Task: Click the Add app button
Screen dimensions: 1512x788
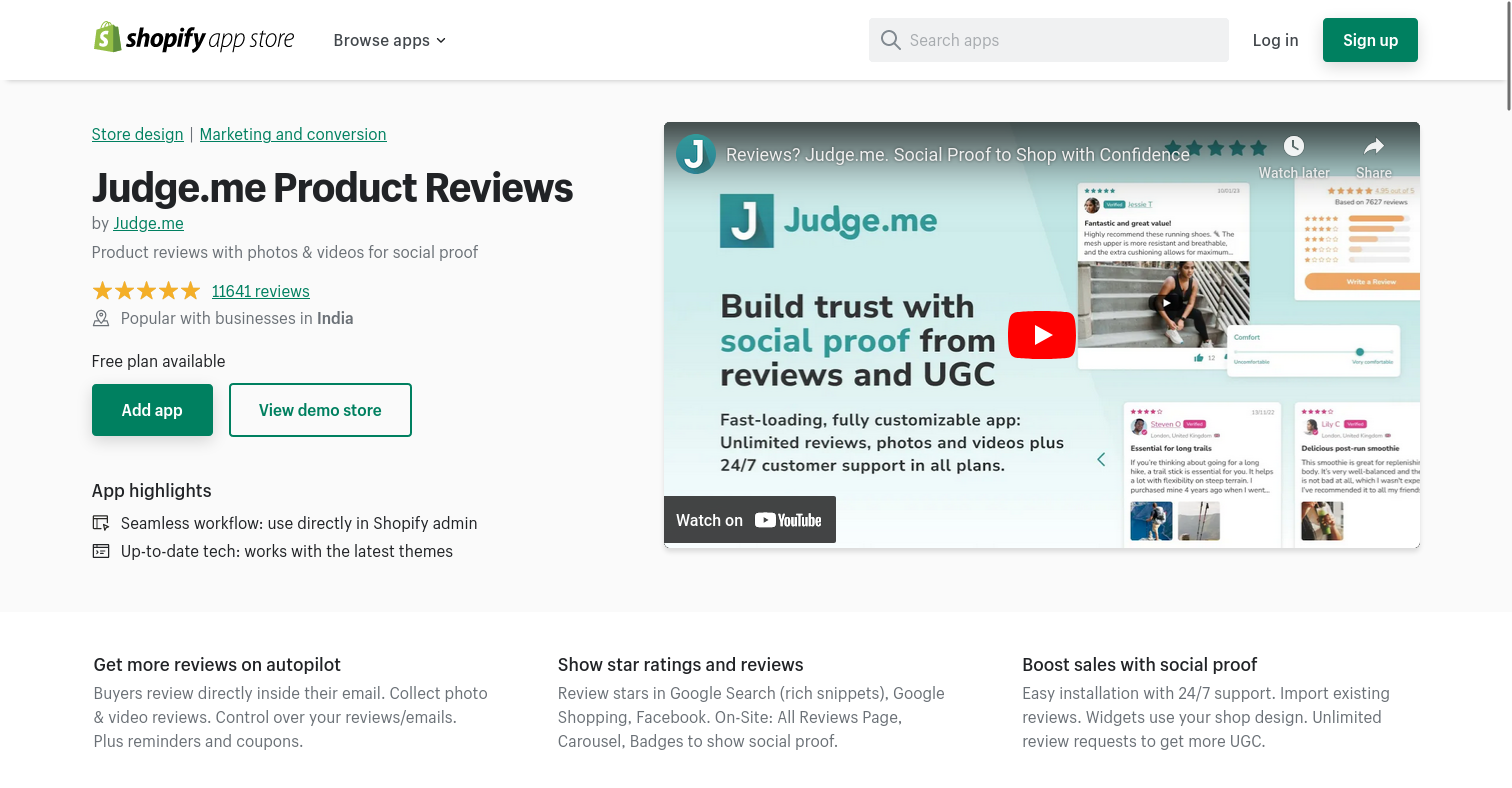Action: [152, 410]
